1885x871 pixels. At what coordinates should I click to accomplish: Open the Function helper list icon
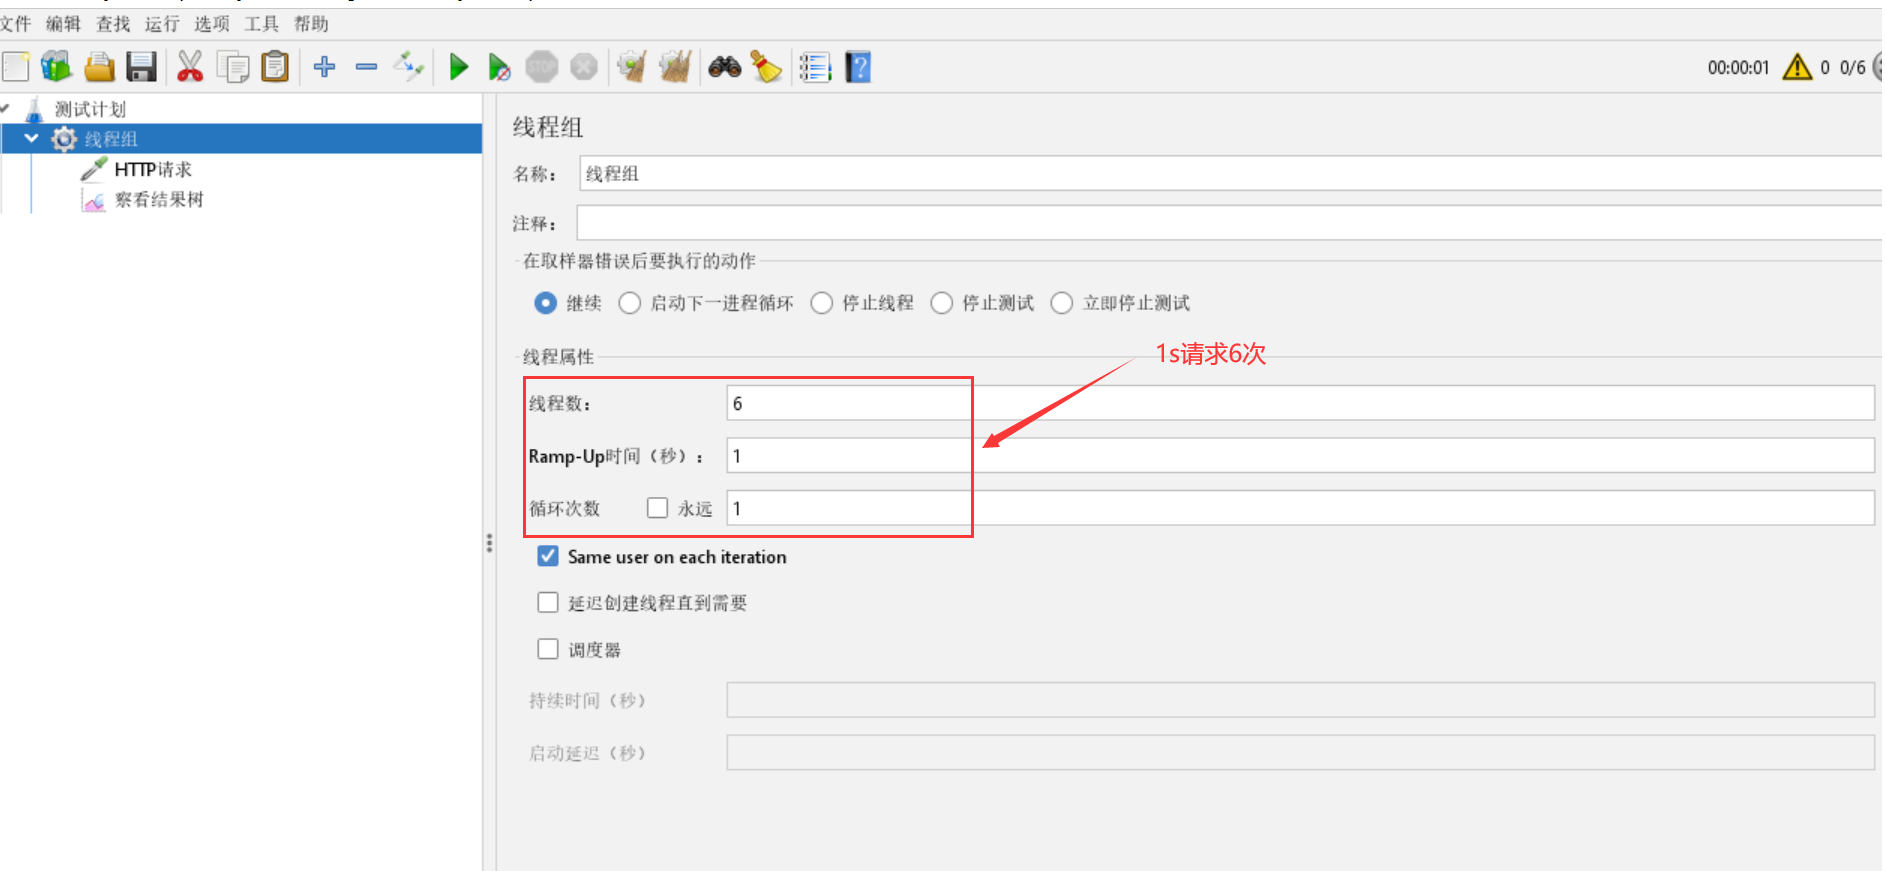point(815,67)
